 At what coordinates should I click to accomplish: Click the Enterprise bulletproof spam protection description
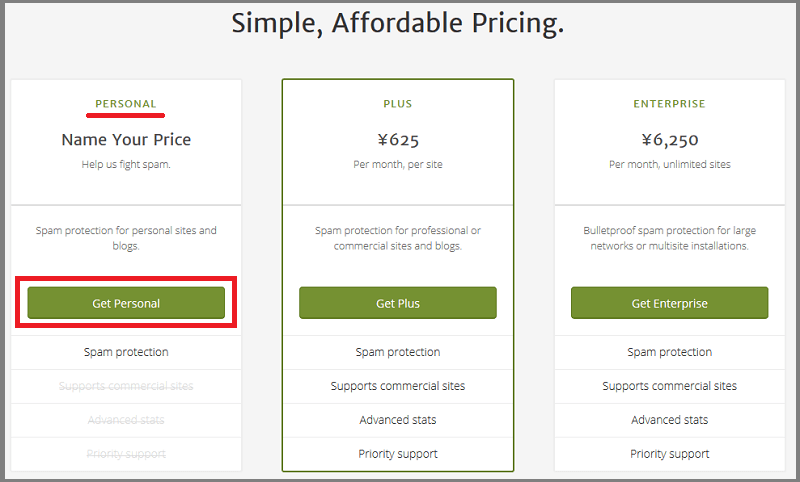tap(669, 238)
